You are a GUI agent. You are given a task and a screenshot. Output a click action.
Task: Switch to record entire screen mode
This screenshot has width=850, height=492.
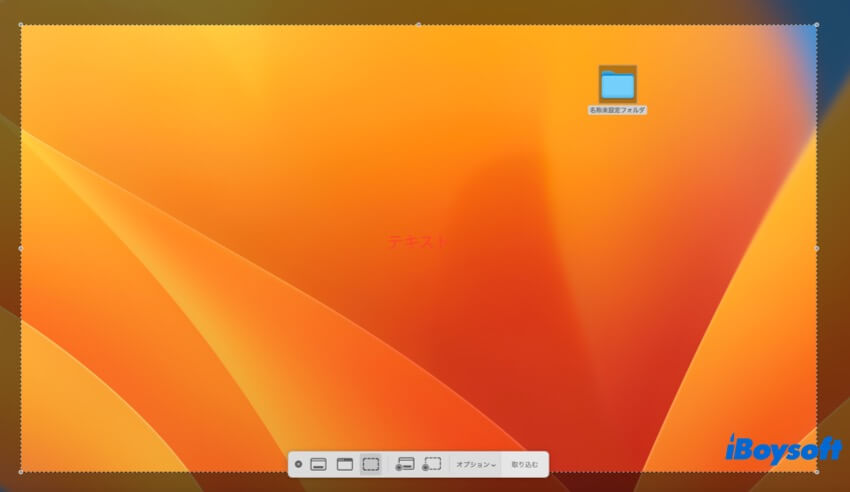pos(405,464)
